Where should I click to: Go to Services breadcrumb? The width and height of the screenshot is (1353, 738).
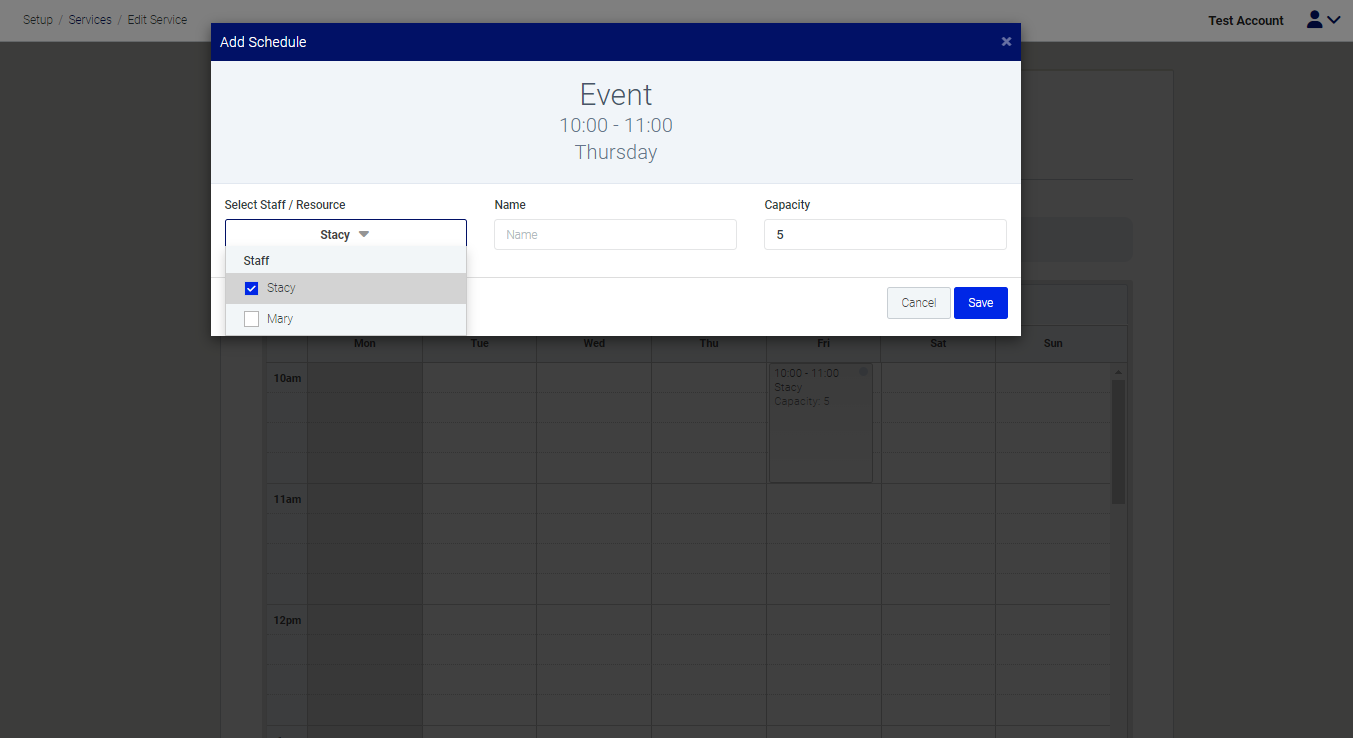tap(90, 20)
